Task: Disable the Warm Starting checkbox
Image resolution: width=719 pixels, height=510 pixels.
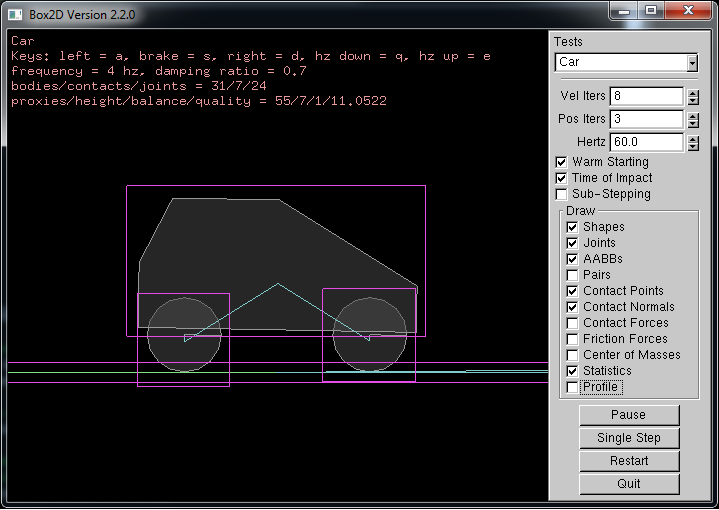Action: tap(562, 162)
